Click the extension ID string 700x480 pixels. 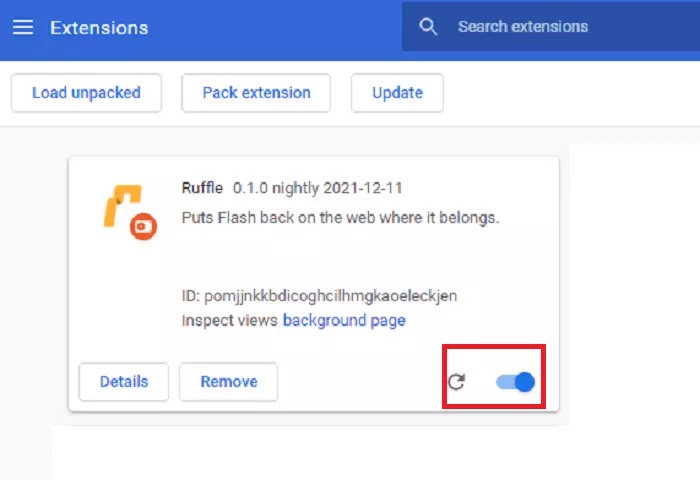[x=320, y=297]
